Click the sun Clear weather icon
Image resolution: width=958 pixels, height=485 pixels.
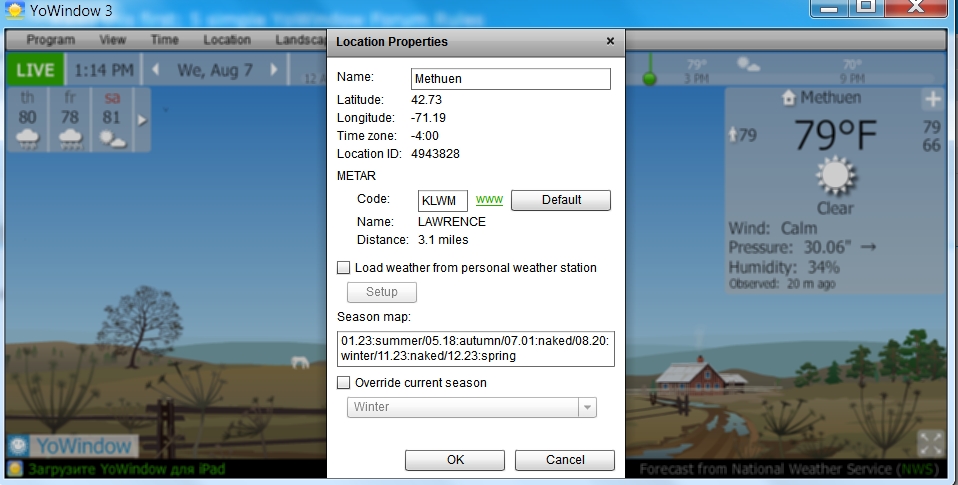(834, 176)
